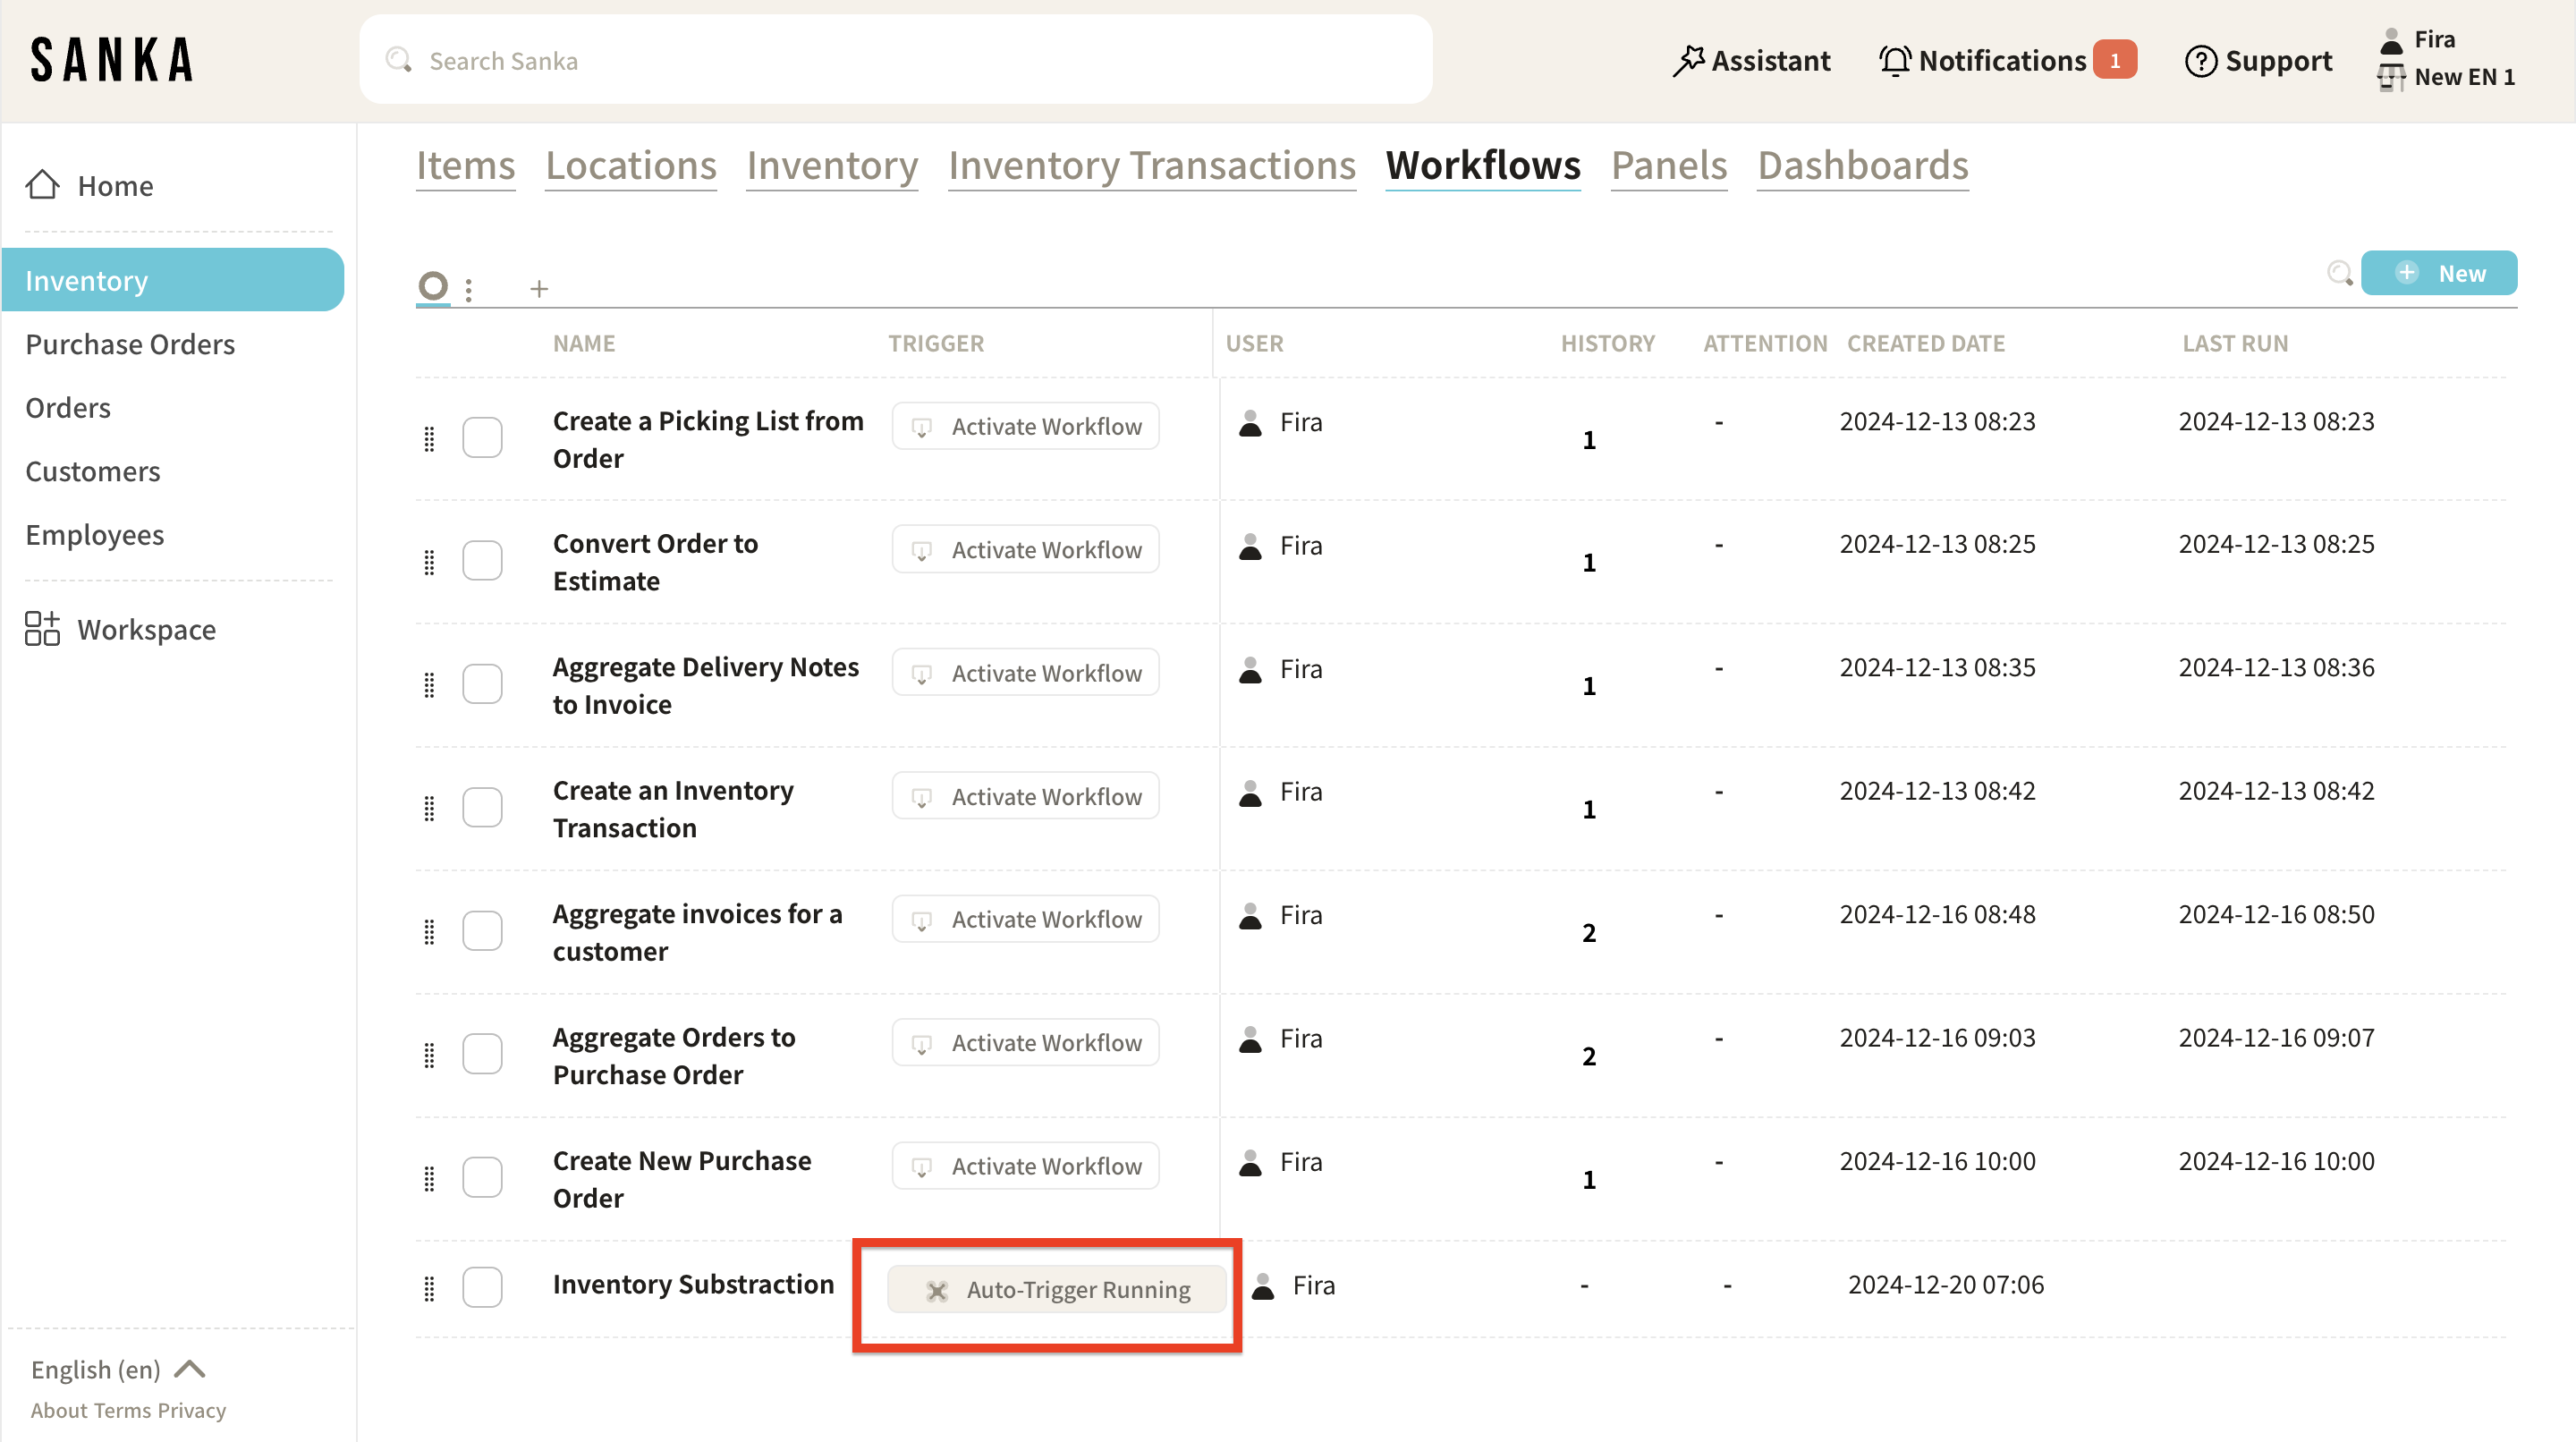Open Workspace grid icon in sidebar
Screen dimensions: 2576x1442
(x=42, y=629)
